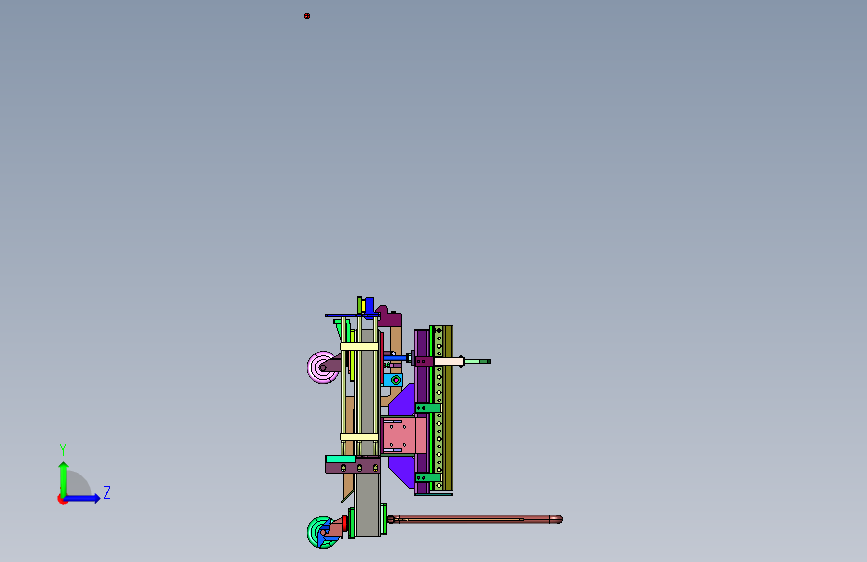This screenshot has width=867, height=562.
Task: Select the thin blue horizontal top plate
Action: coord(352,315)
